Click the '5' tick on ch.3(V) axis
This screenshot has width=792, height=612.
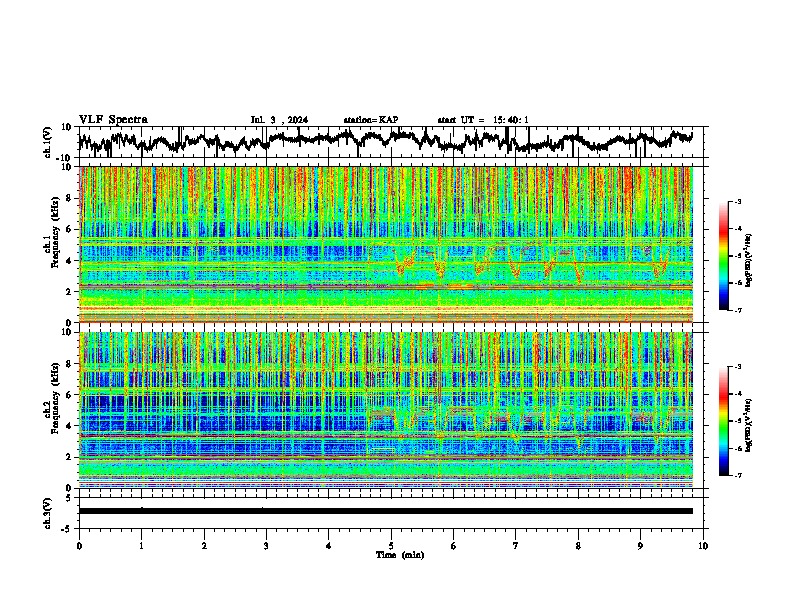click(68, 498)
